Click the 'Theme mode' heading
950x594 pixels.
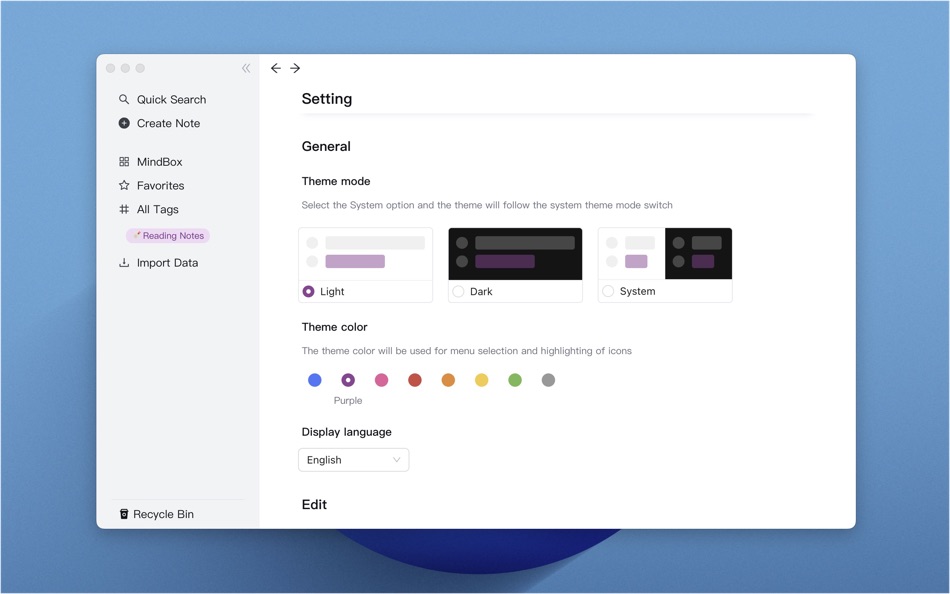[336, 181]
